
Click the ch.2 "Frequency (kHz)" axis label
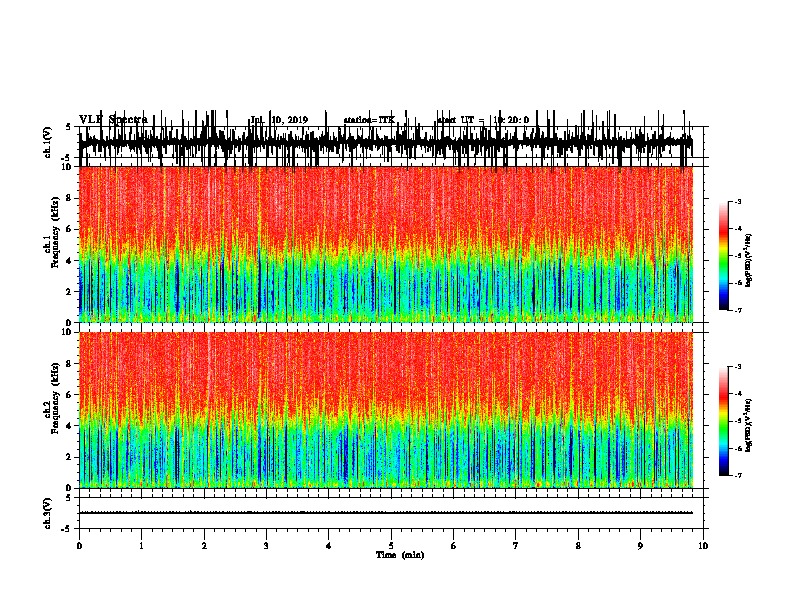coord(54,397)
